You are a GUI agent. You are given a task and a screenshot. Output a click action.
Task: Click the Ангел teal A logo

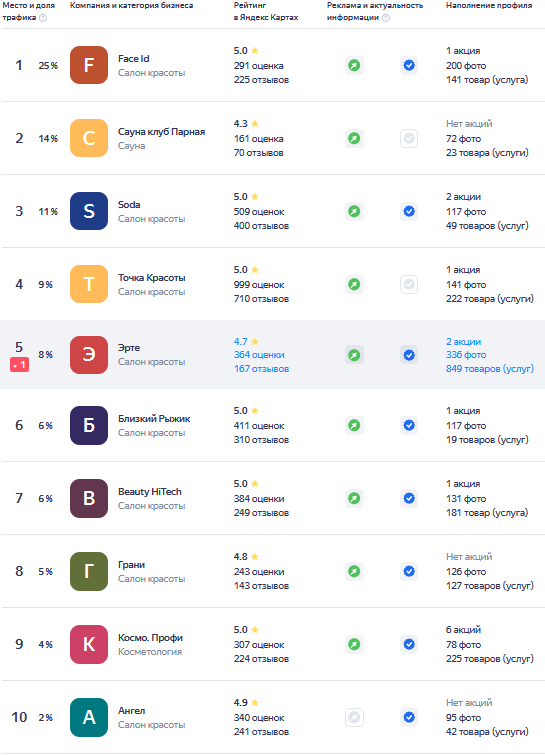(89, 717)
